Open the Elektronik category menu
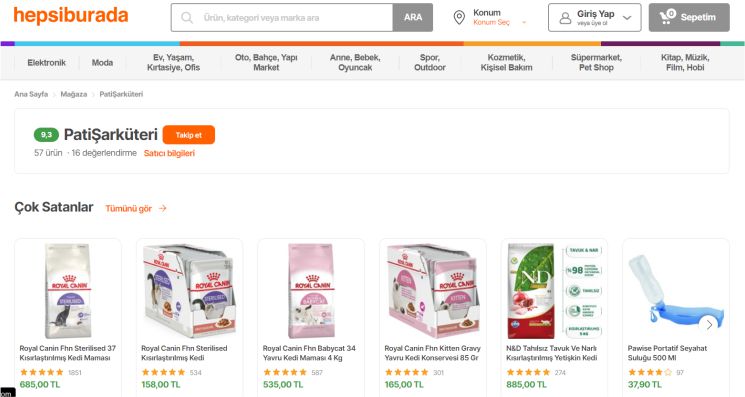The width and height of the screenshot is (745, 397). coord(47,63)
